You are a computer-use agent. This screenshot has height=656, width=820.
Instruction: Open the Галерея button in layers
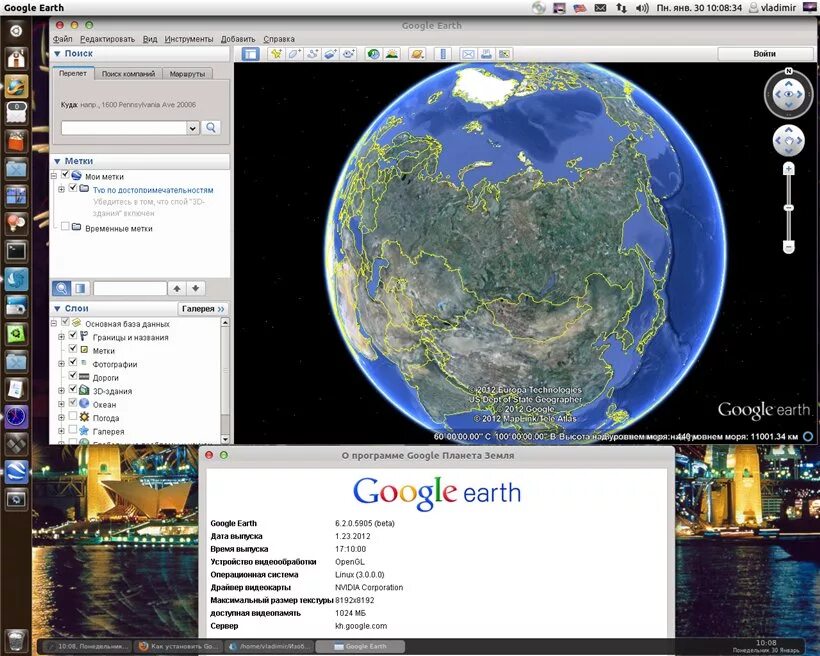coord(203,309)
